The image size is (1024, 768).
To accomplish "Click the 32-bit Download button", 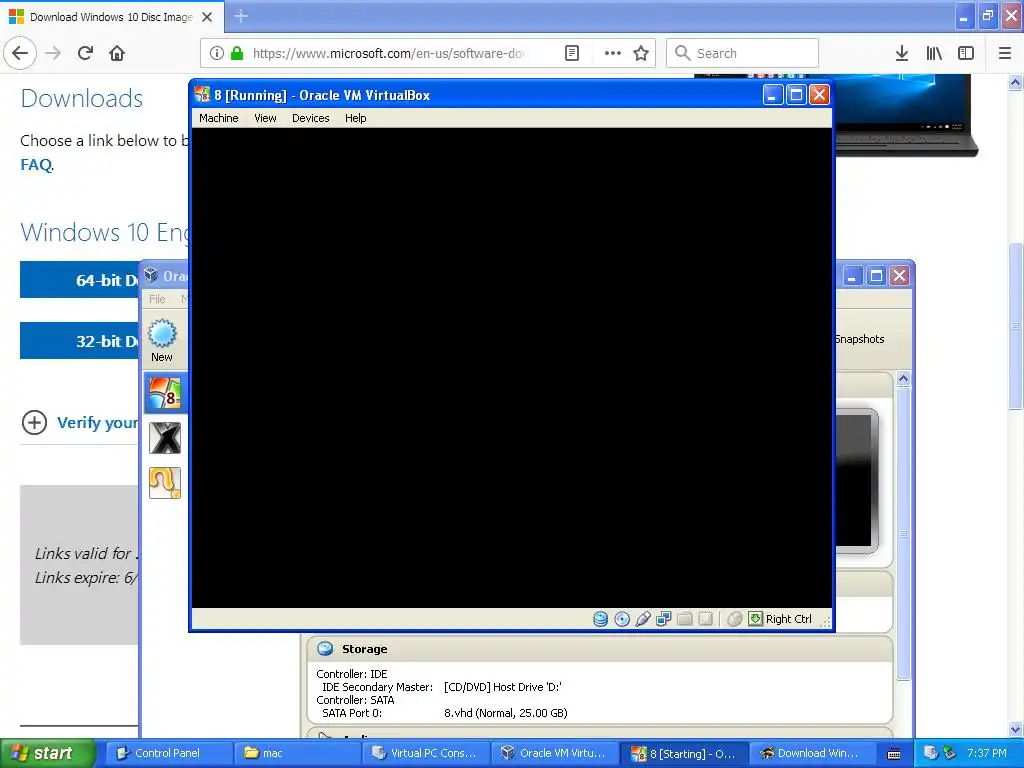I will [79, 340].
